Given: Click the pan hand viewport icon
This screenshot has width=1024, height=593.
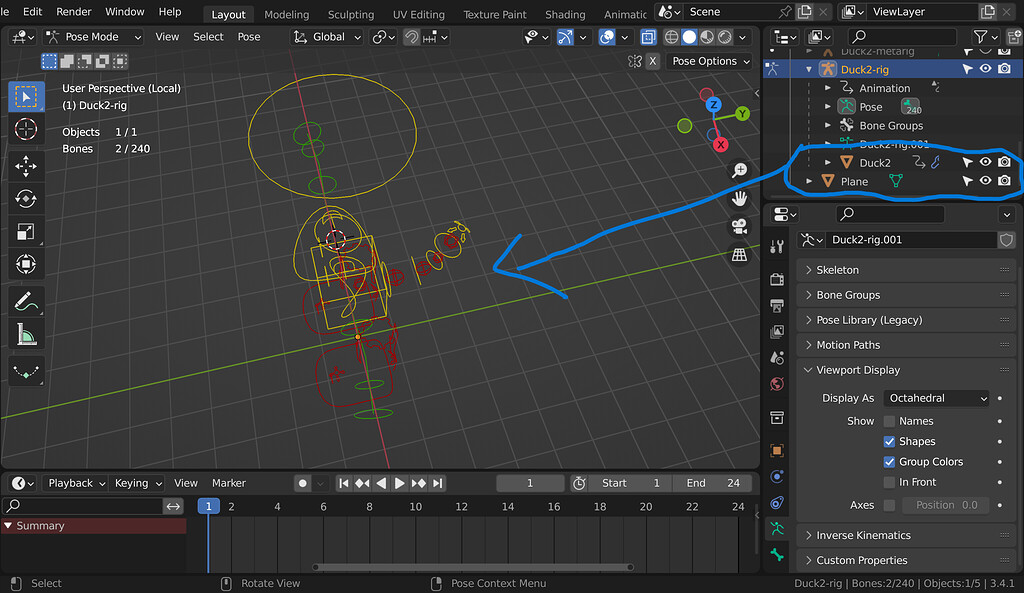Looking at the screenshot, I should point(740,199).
